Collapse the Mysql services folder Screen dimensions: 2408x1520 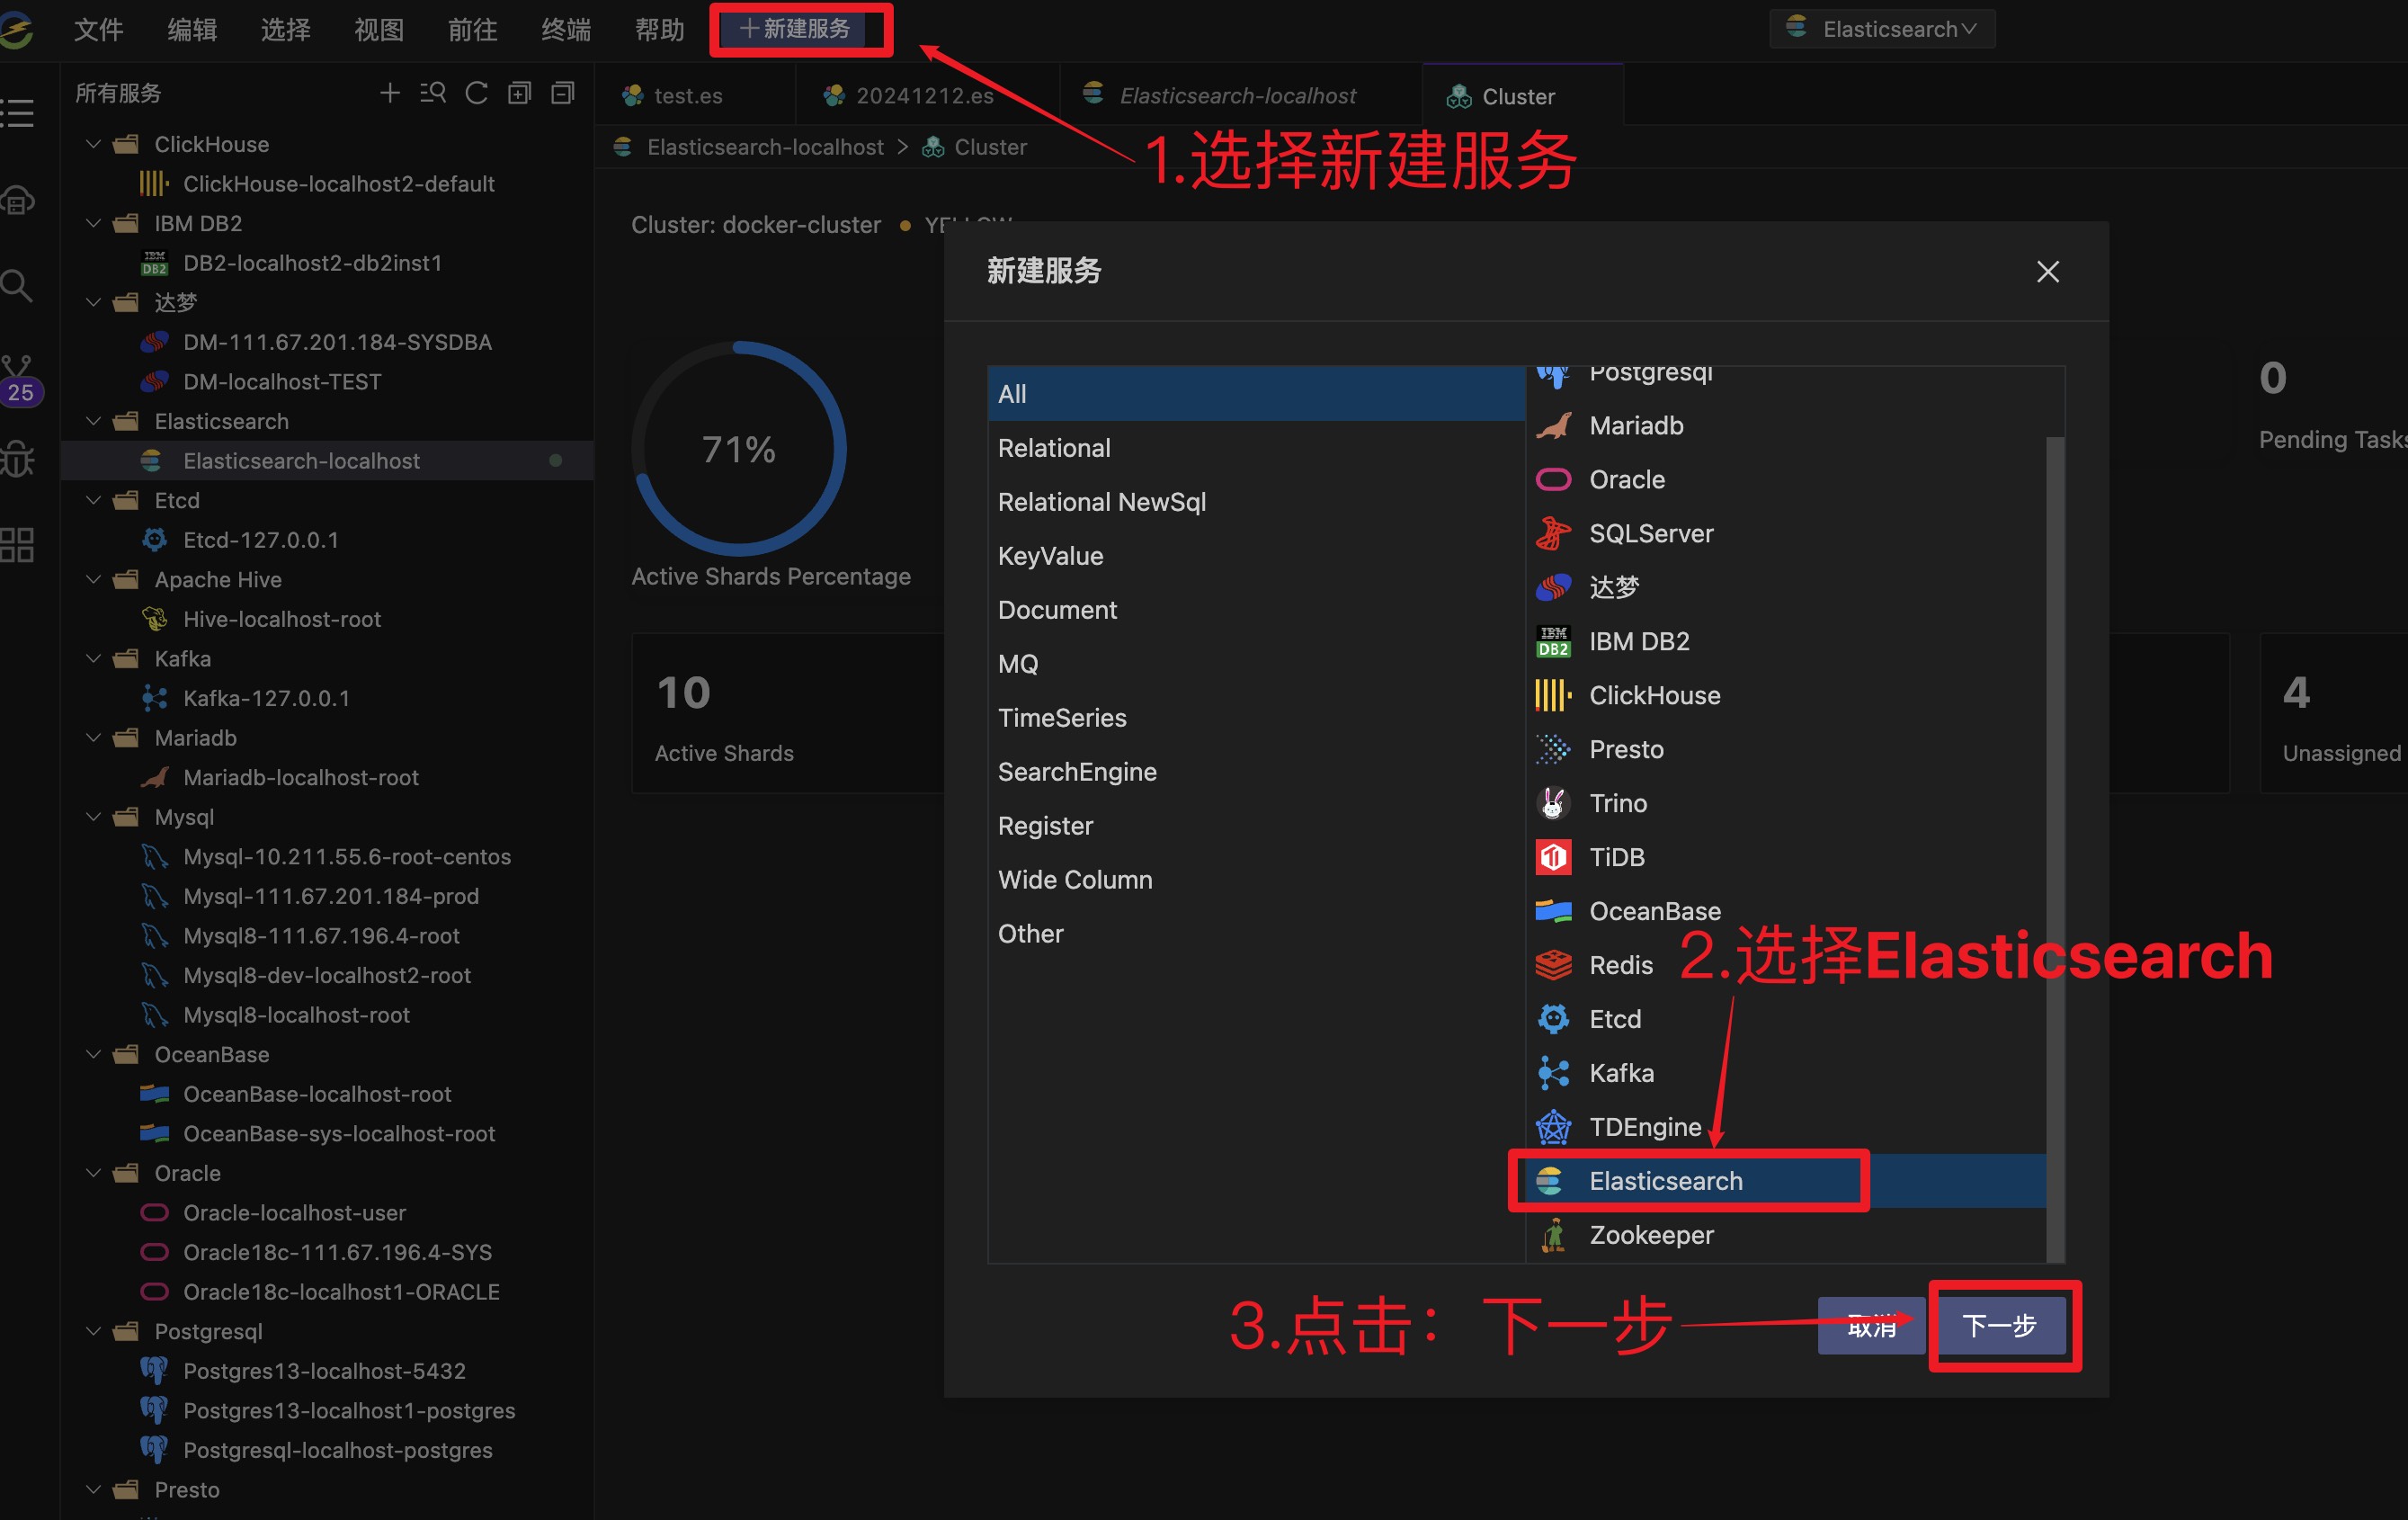pos(93,817)
